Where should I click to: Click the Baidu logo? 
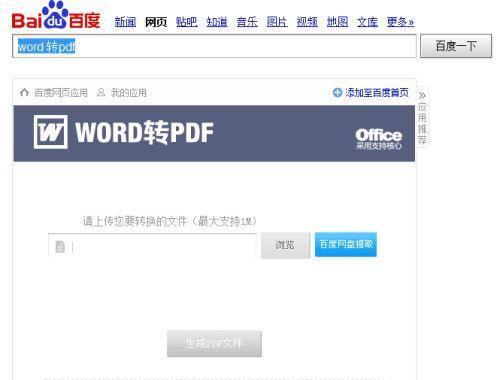56,16
